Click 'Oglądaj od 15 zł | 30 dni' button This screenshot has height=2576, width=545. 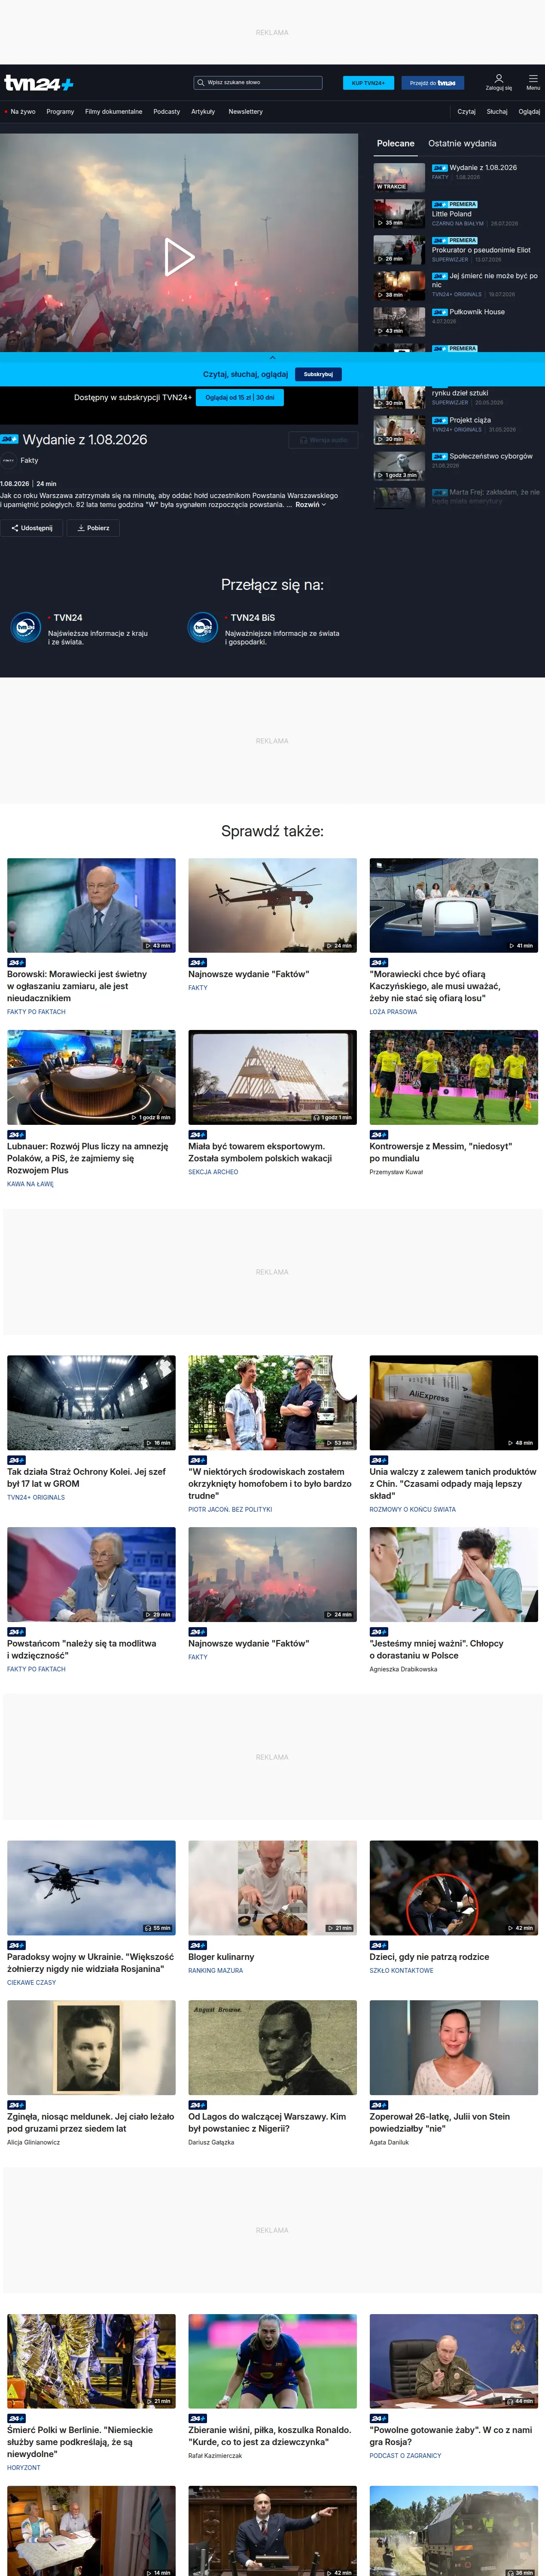pyautogui.click(x=240, y=397)
